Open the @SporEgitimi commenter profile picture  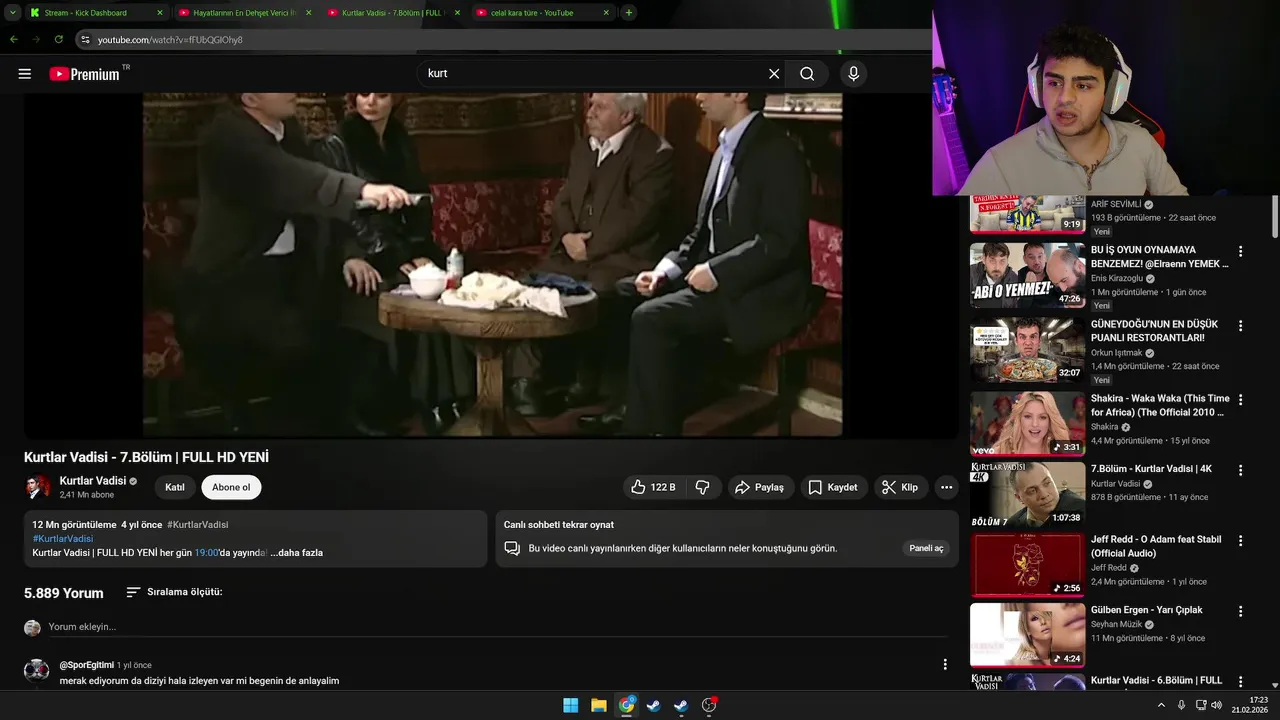[37, 671]
